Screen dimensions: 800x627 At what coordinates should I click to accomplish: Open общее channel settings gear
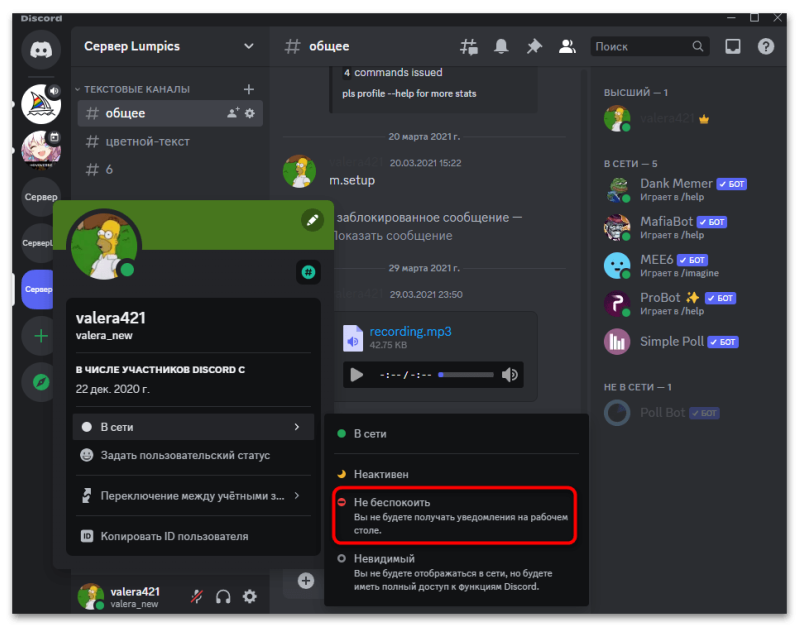[249, 113]
